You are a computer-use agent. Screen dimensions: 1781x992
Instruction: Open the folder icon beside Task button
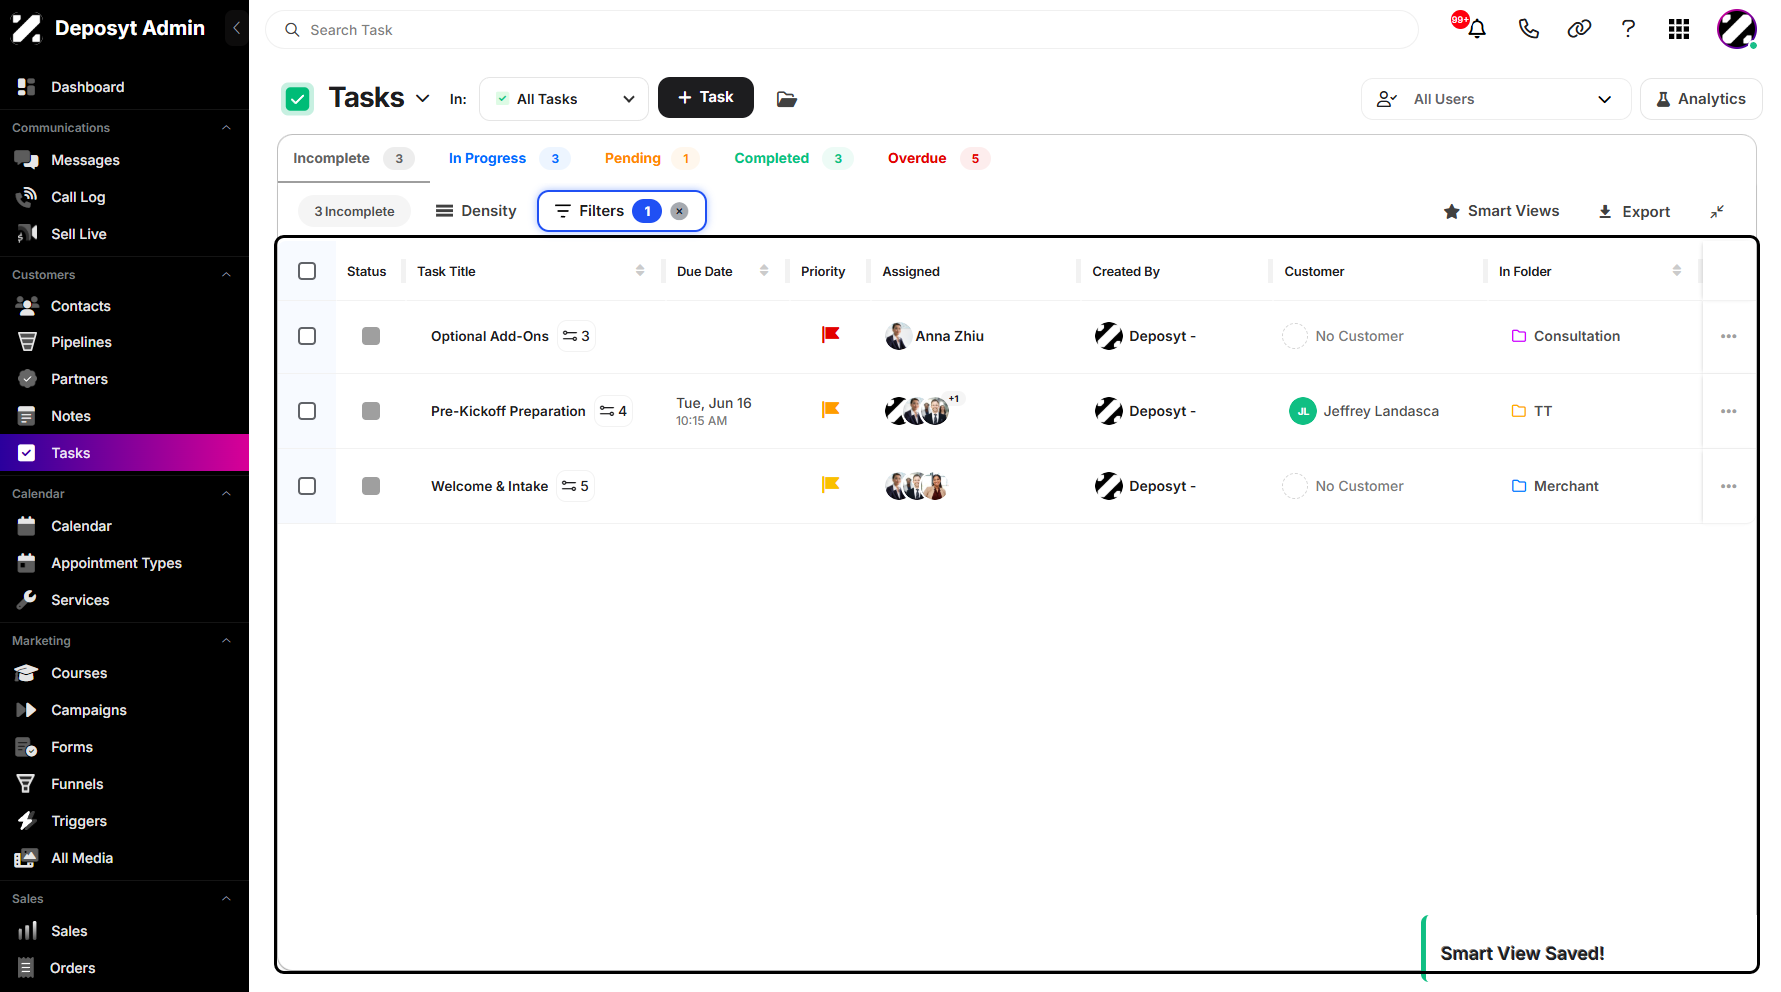pos(787,99)
